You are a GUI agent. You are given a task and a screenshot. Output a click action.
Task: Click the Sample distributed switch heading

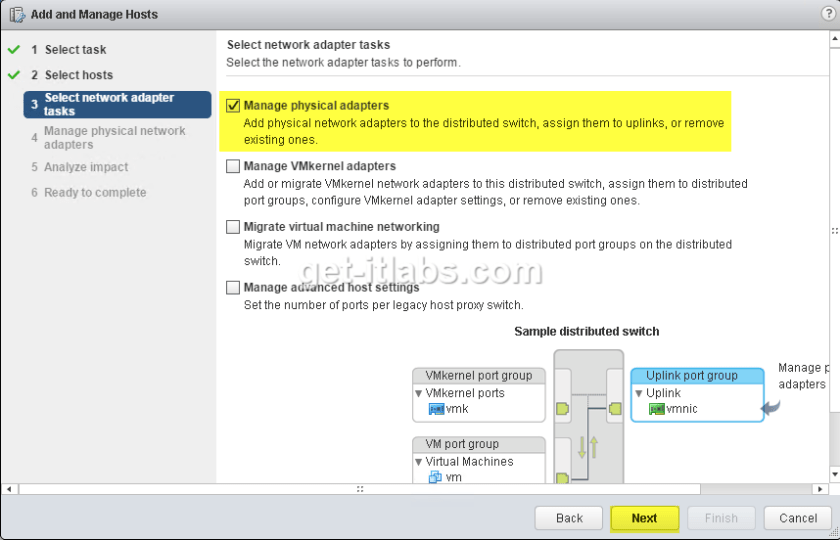pyautogui.click(x=587, y=332)
